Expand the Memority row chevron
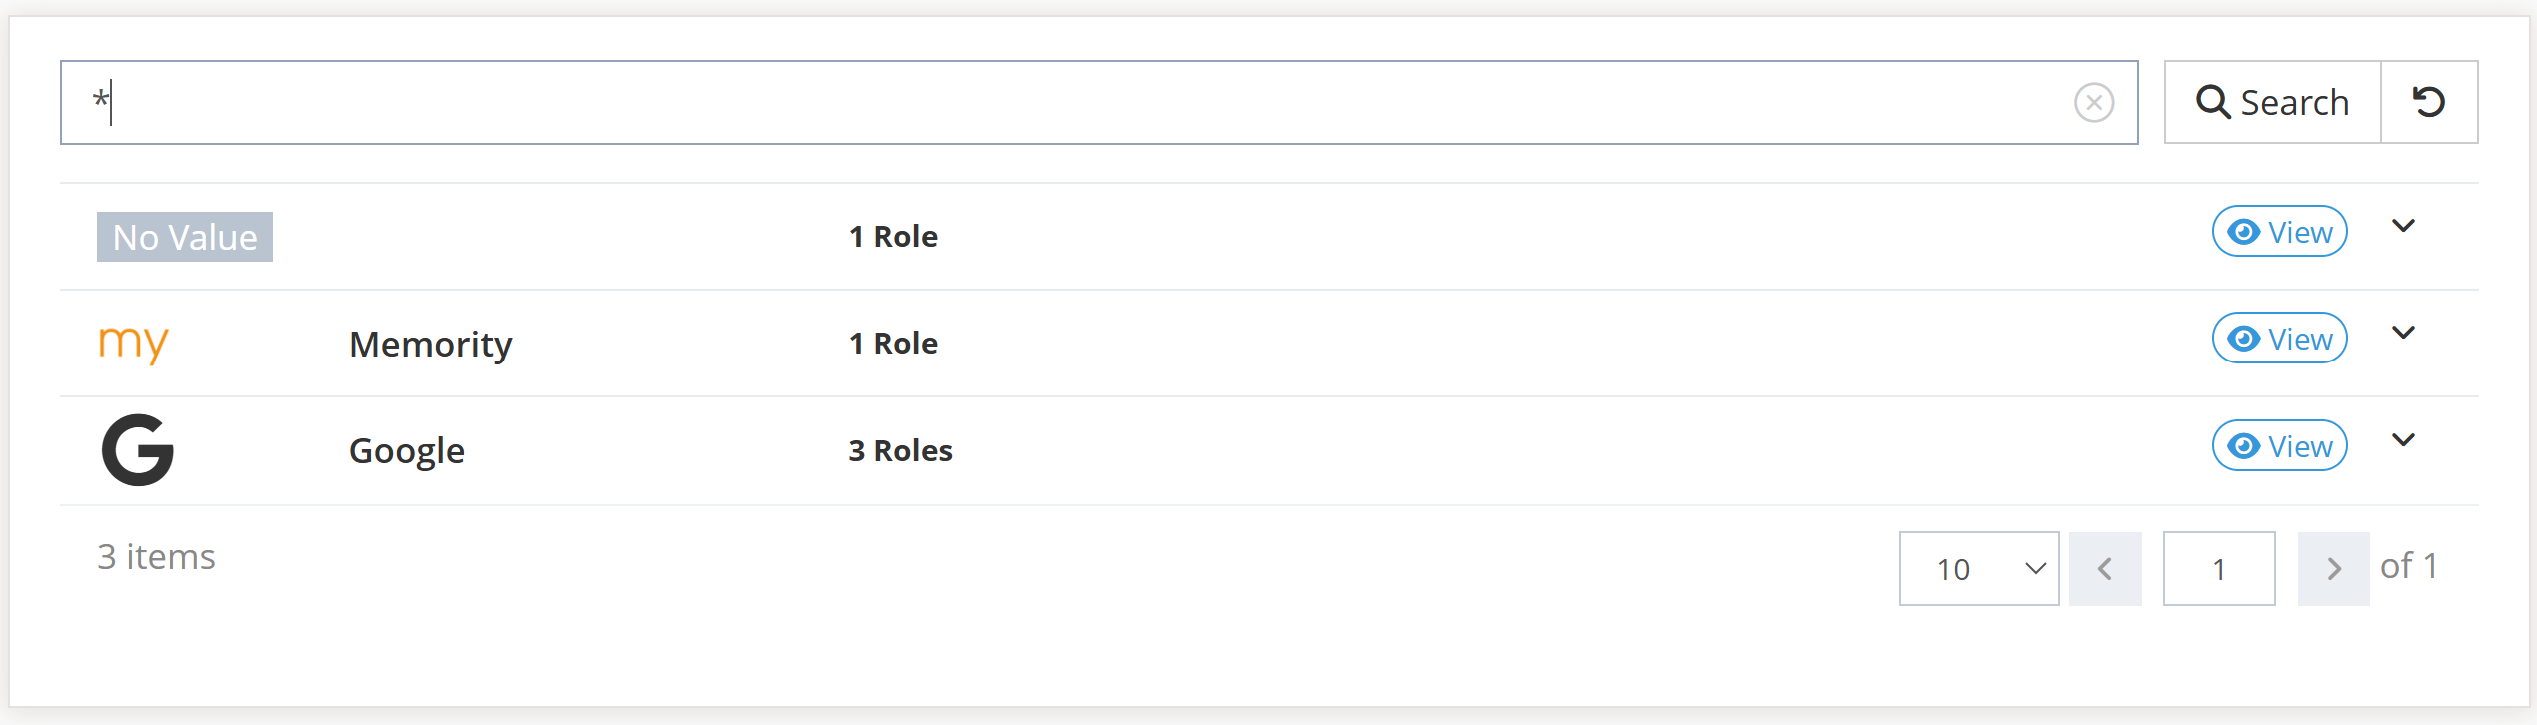 [x=2403, y=333]
